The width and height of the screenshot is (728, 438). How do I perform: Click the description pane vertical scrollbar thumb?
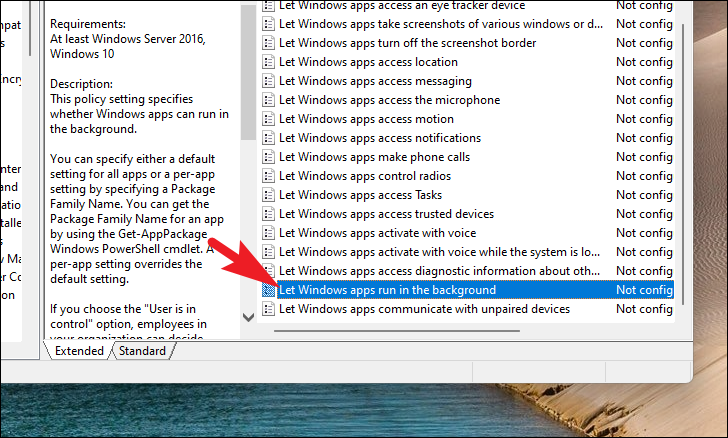248,72
